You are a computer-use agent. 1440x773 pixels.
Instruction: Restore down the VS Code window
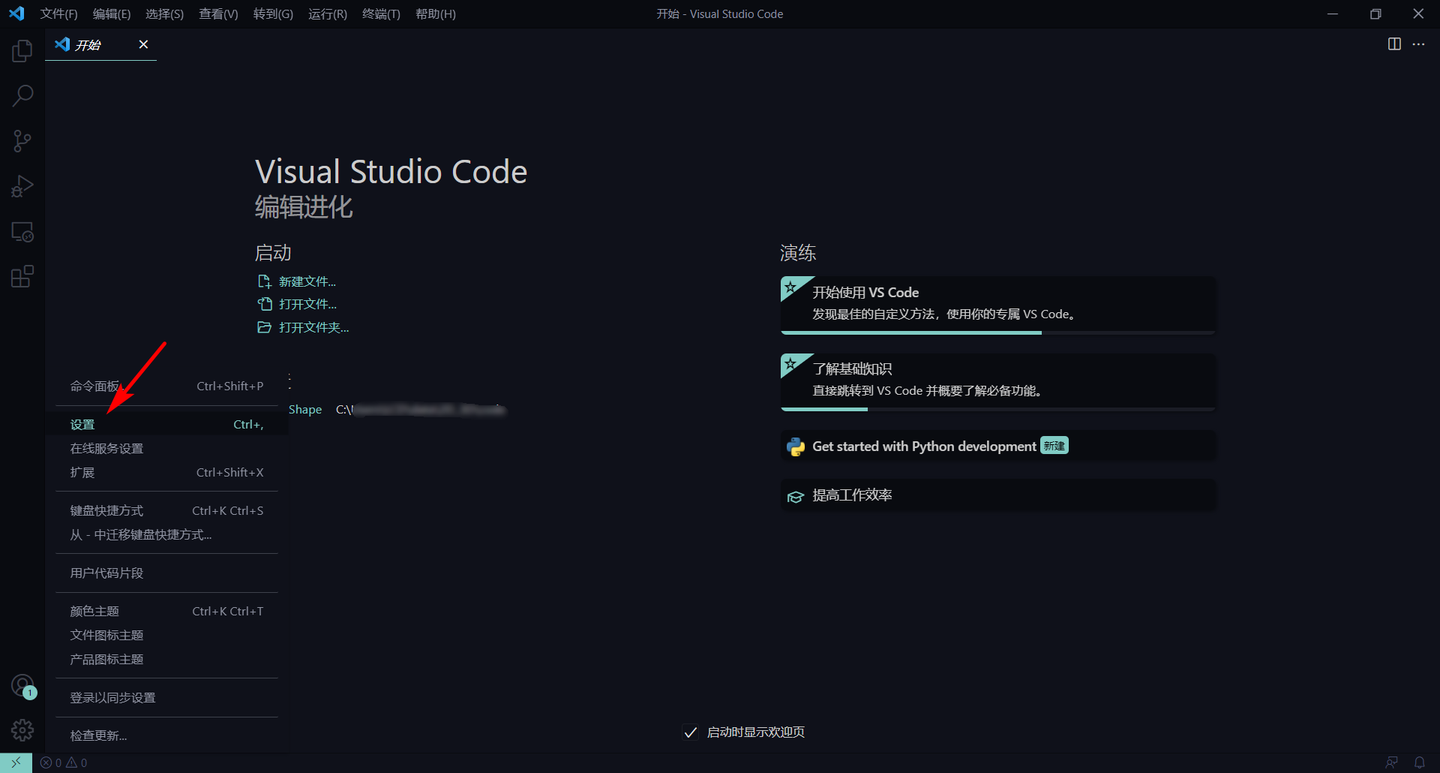(x=1376, y=14)
